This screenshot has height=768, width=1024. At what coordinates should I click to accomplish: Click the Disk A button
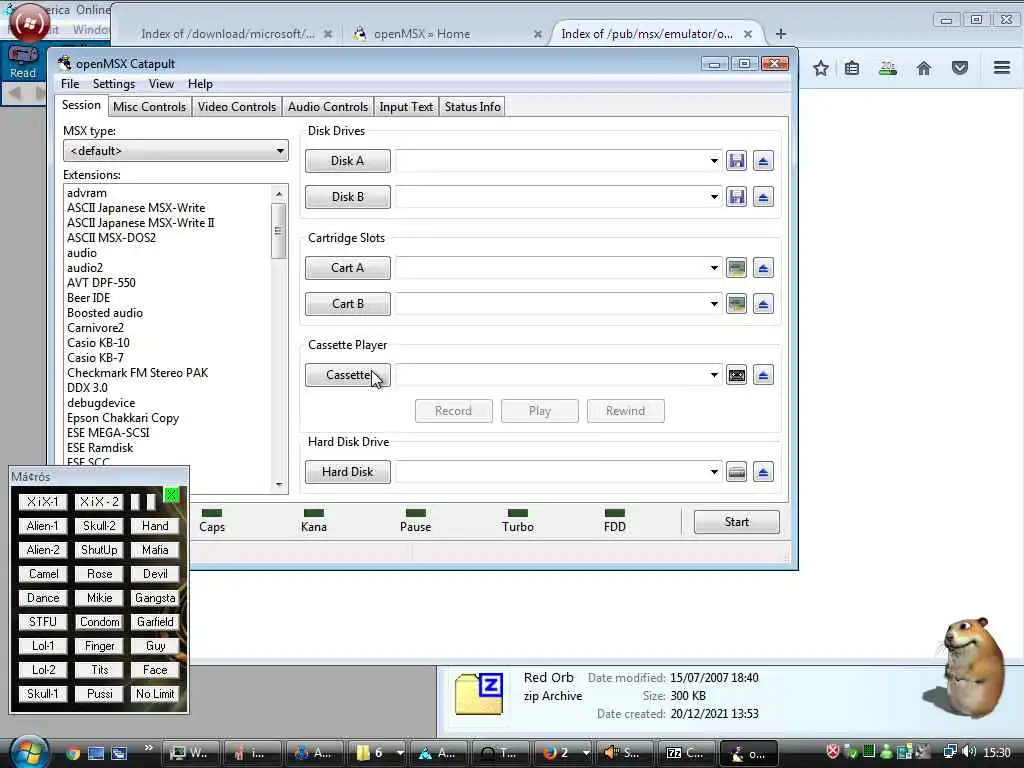pos(347,161)
